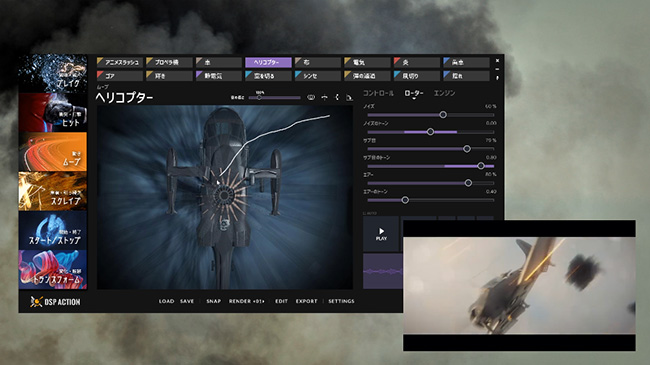Click the ramp-curve icon left of コントロール tab
This screenshot has height=365, width=650.
(349, 98)
